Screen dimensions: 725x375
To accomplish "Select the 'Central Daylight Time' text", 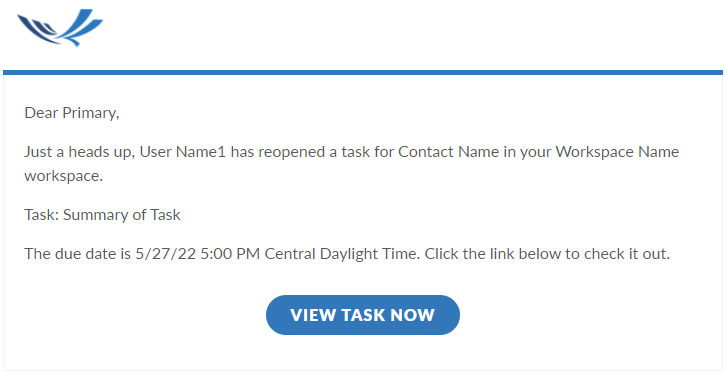I will click(343, 254).
